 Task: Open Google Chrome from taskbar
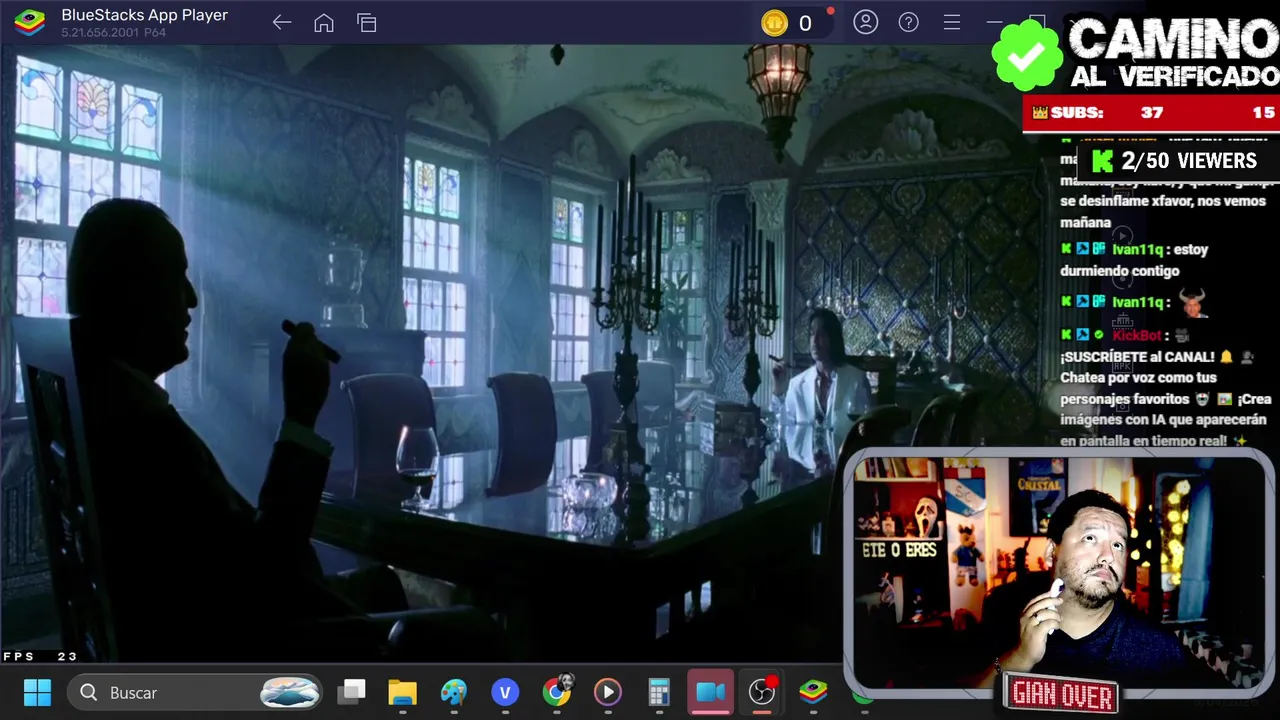(x=557, y=691)
